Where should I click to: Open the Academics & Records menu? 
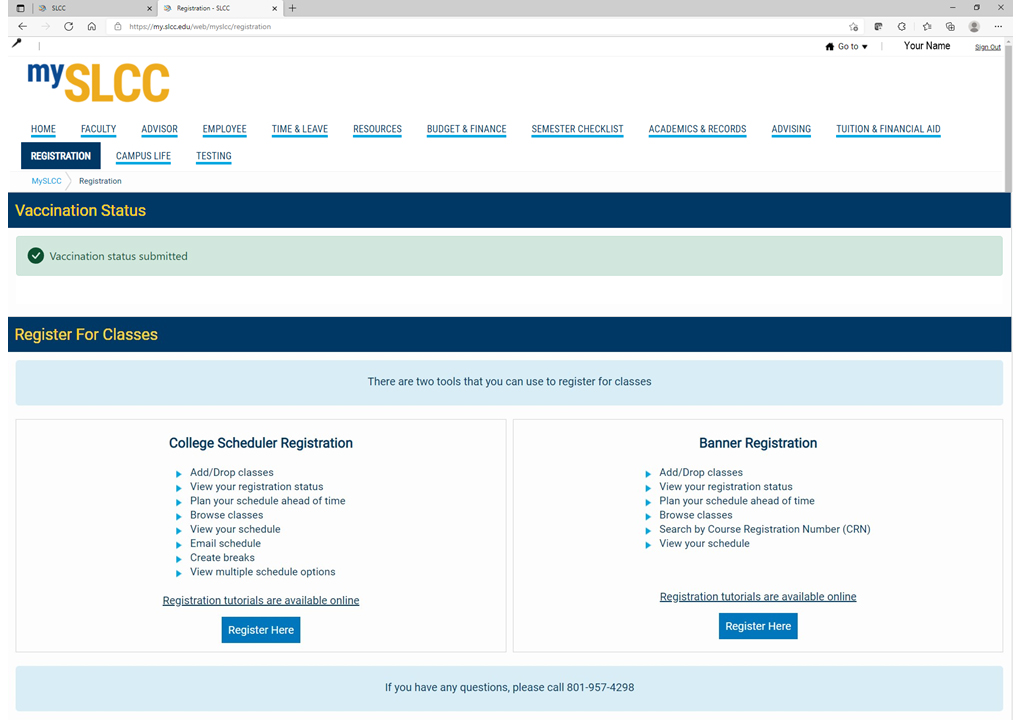(697, 129)
